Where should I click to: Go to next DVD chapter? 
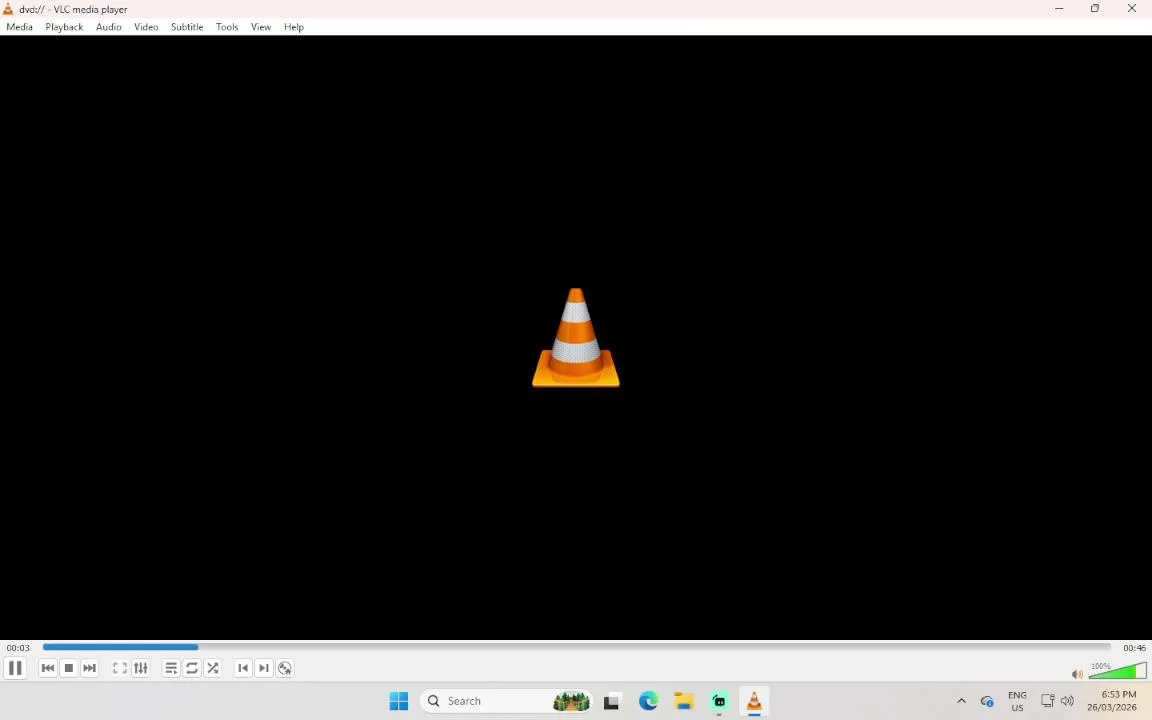(x=264, y=668)
